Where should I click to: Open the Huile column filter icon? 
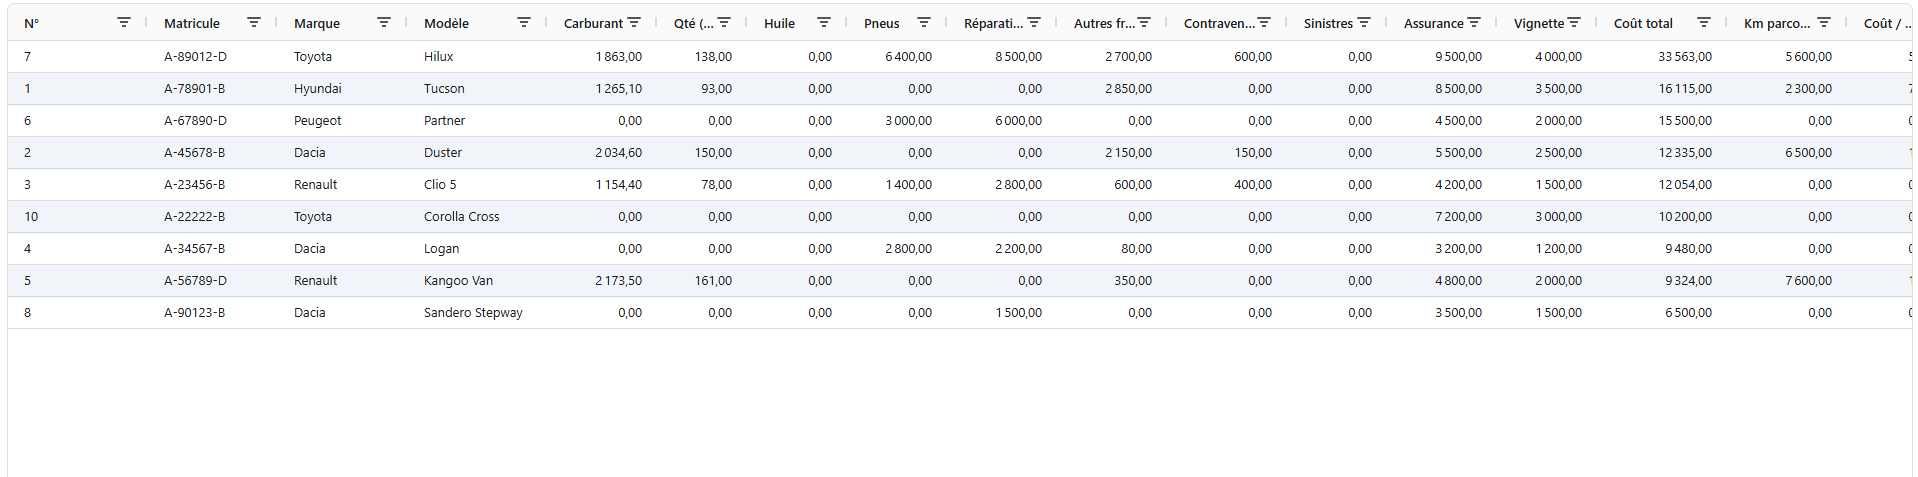click(824, 22)
